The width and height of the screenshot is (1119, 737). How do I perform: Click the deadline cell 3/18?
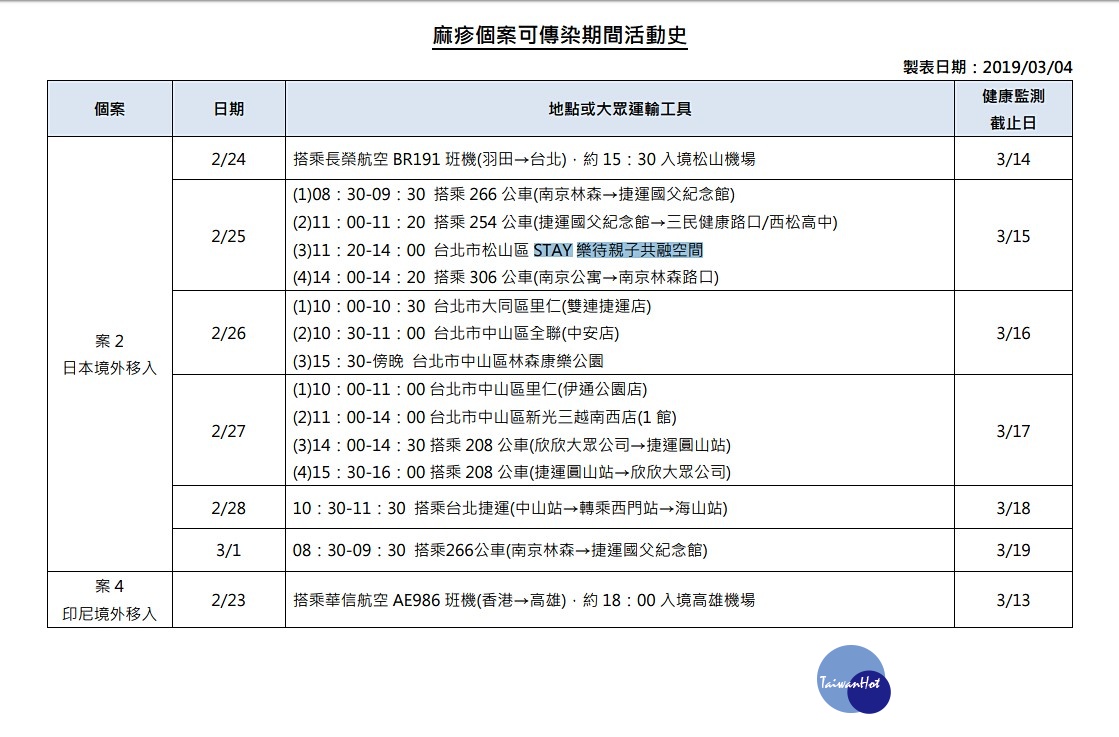pyautogui.click(x=1013, y=507)
